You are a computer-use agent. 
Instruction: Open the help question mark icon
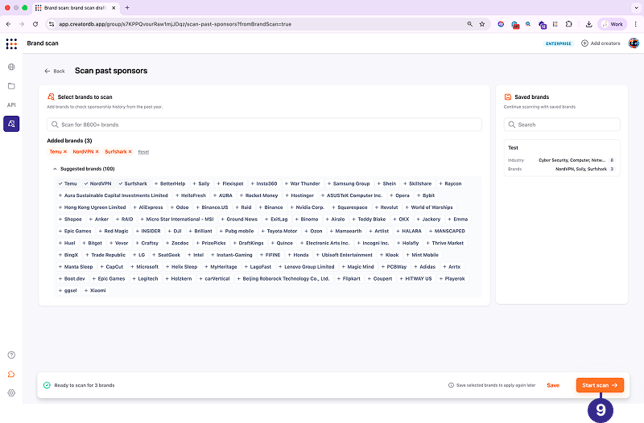click(11, 355)
